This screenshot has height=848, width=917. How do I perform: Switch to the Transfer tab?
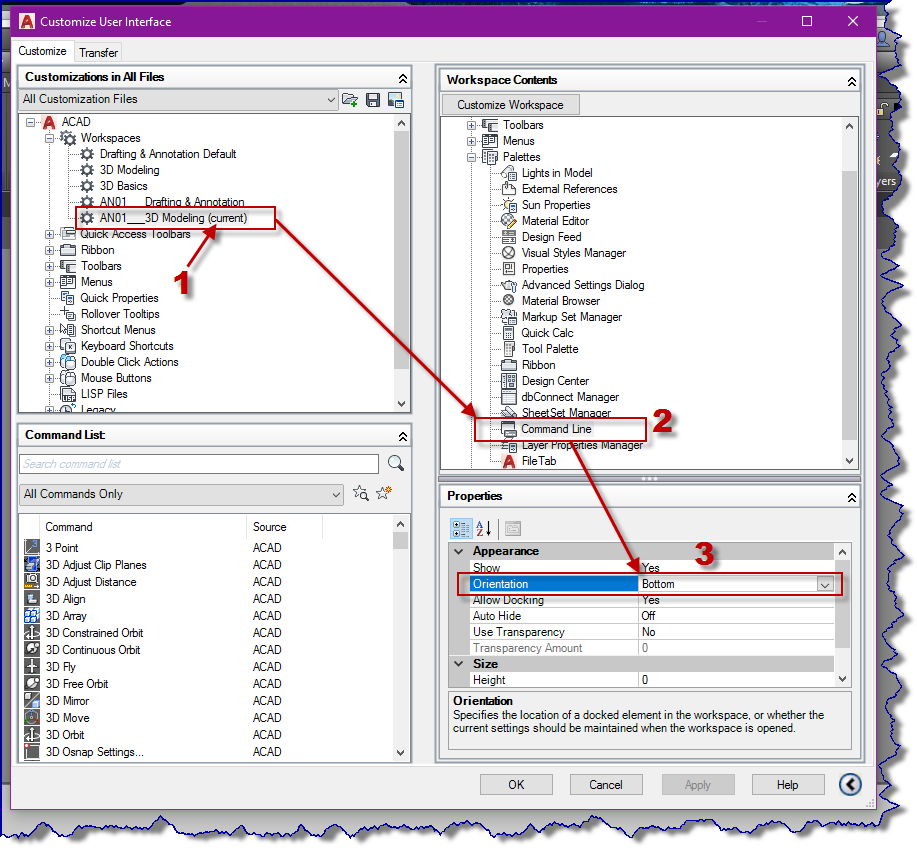coord(97,52)
